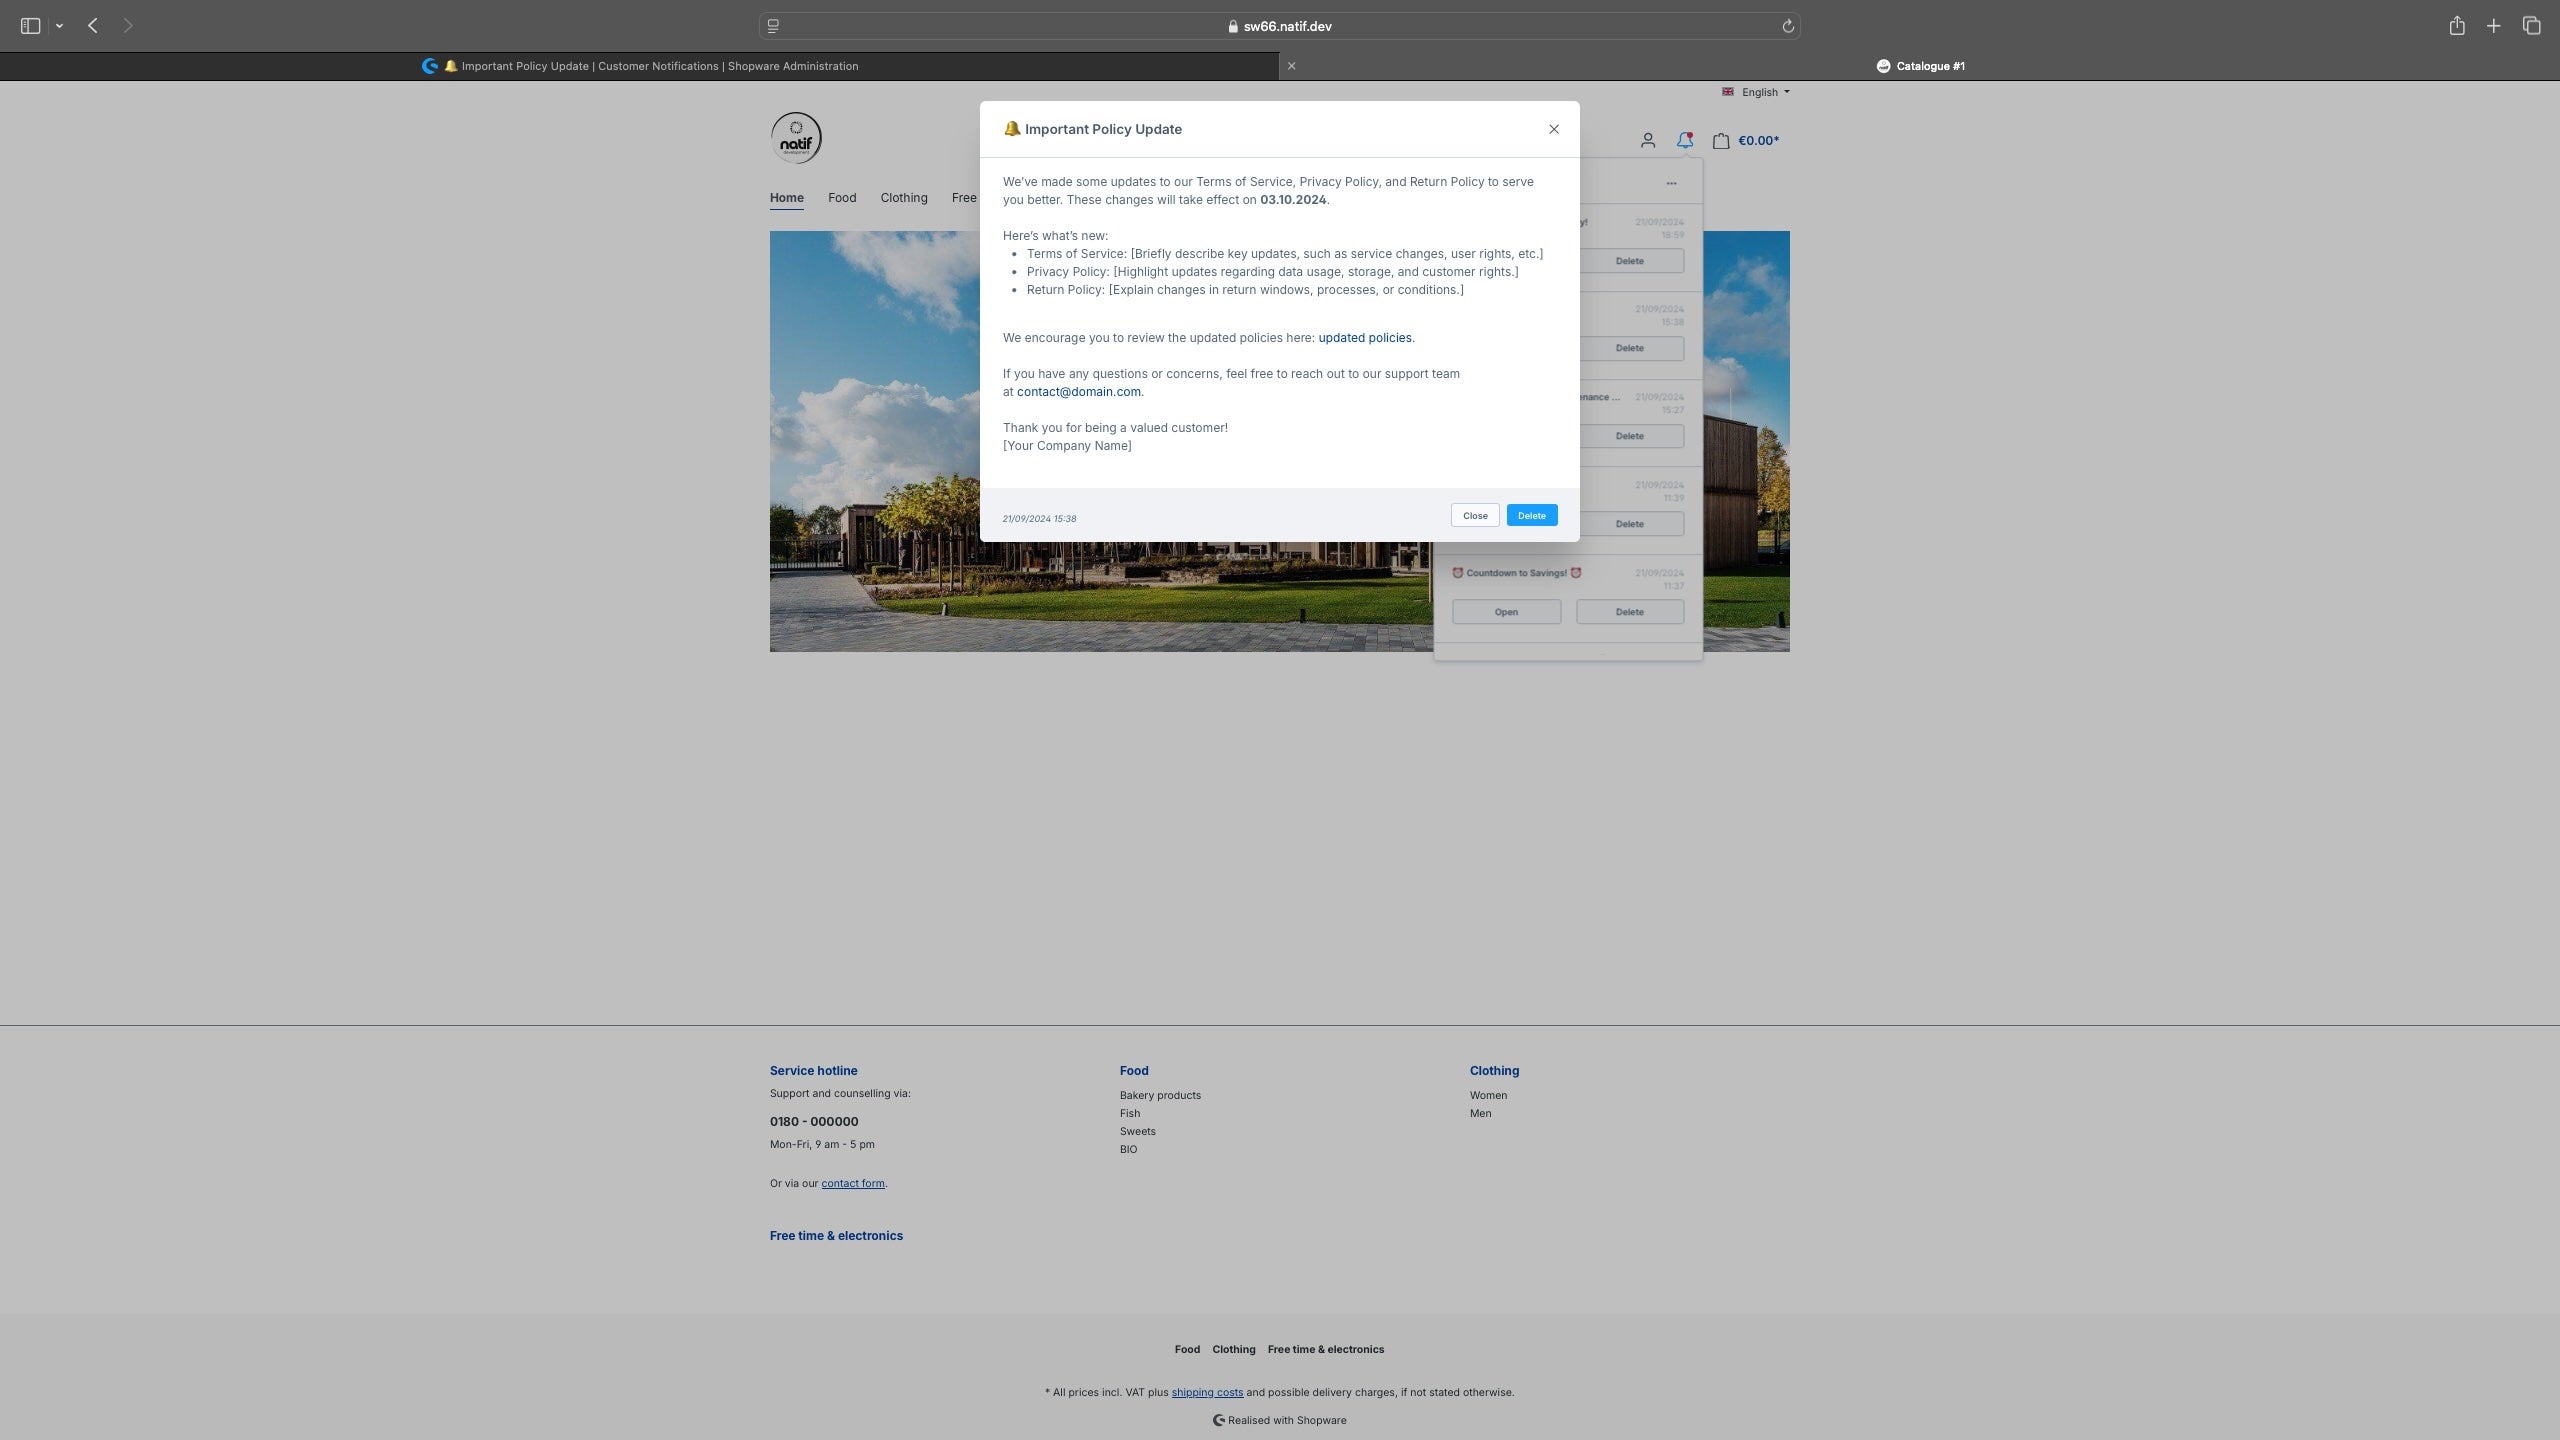The image size is (2560, 1440).
Task: Delete the notification dated 15:27
Action: (1629, 436)
